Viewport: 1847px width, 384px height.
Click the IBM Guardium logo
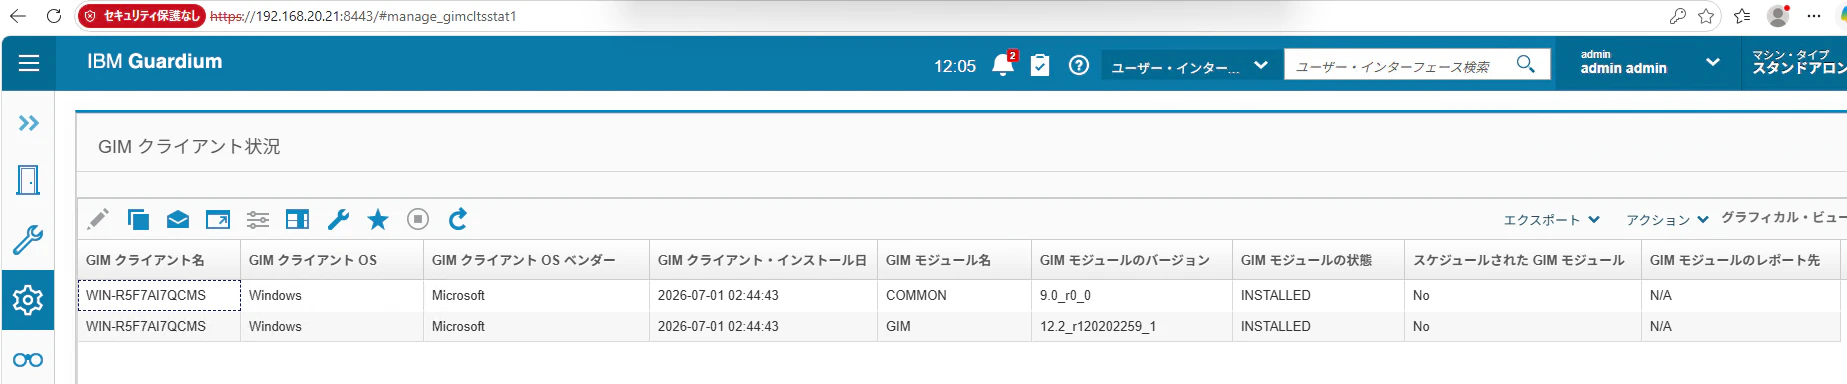point(154,62)
